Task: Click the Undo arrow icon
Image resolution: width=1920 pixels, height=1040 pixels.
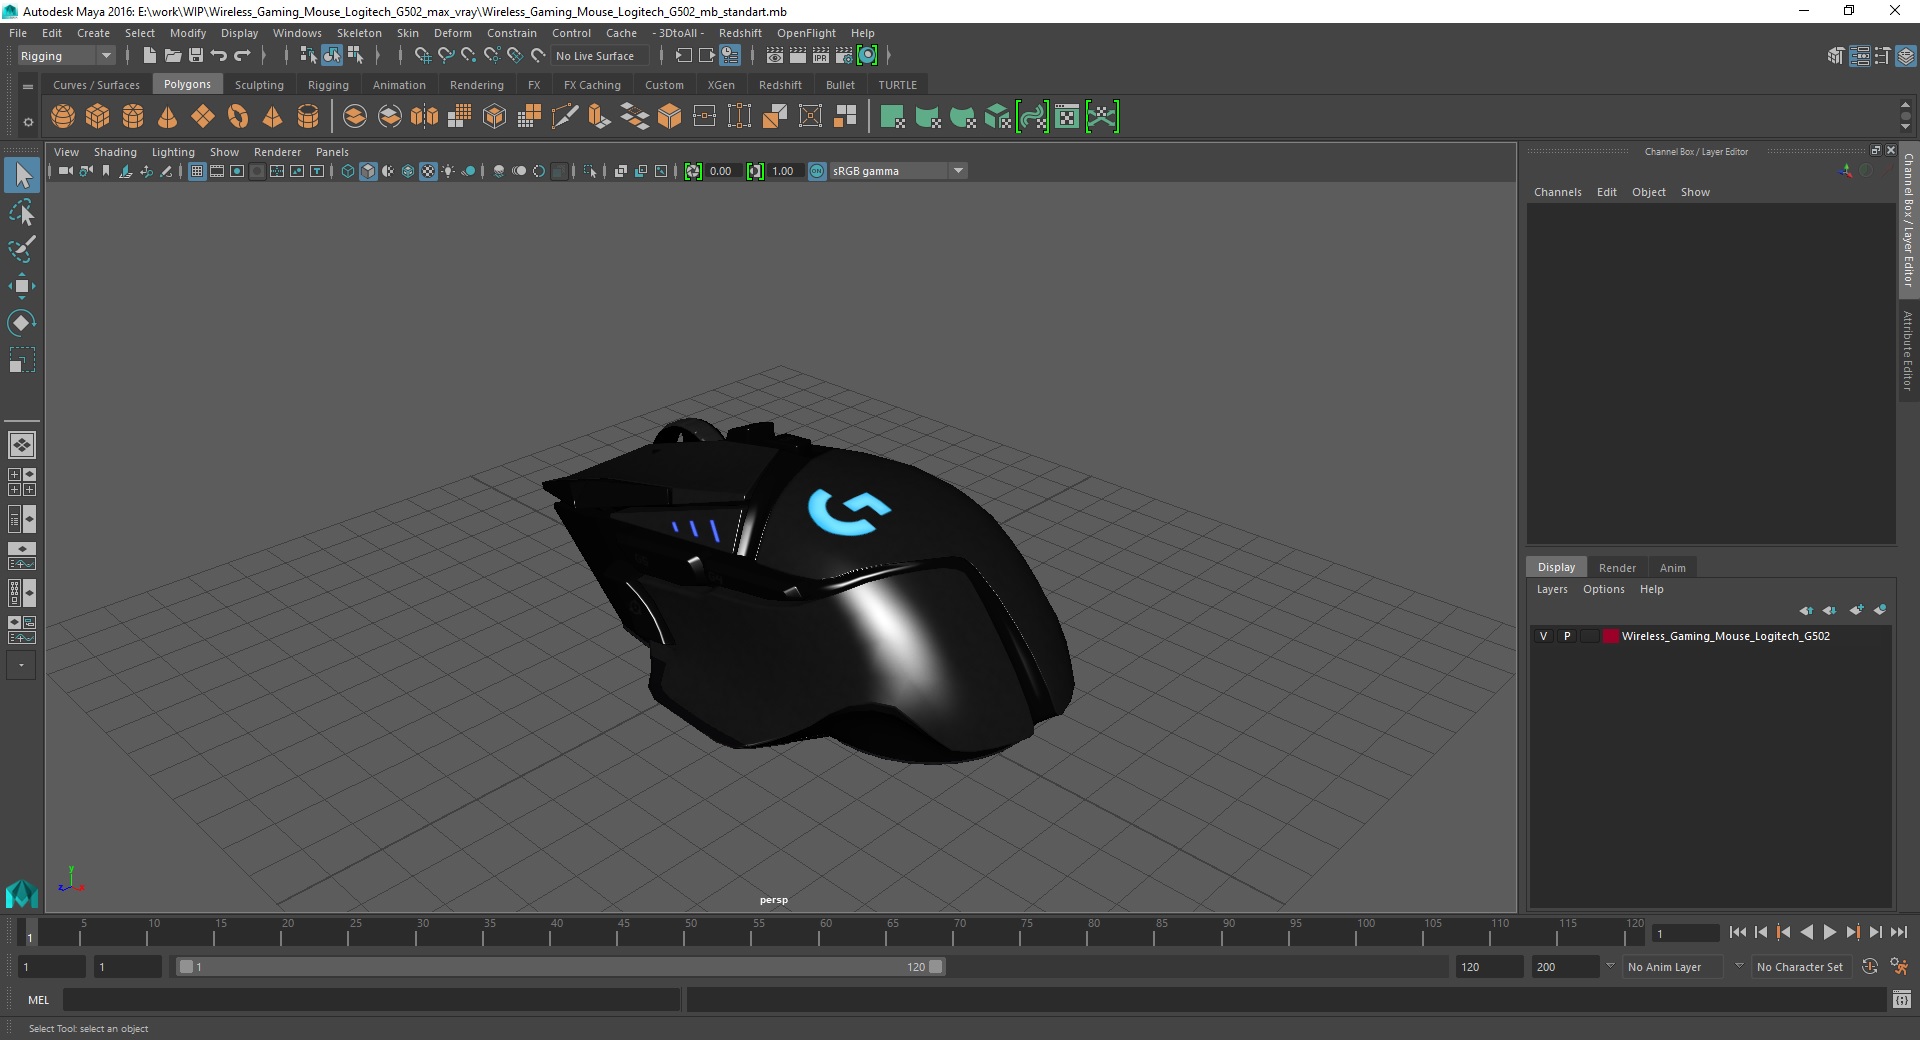Action: tap(219, 56)
